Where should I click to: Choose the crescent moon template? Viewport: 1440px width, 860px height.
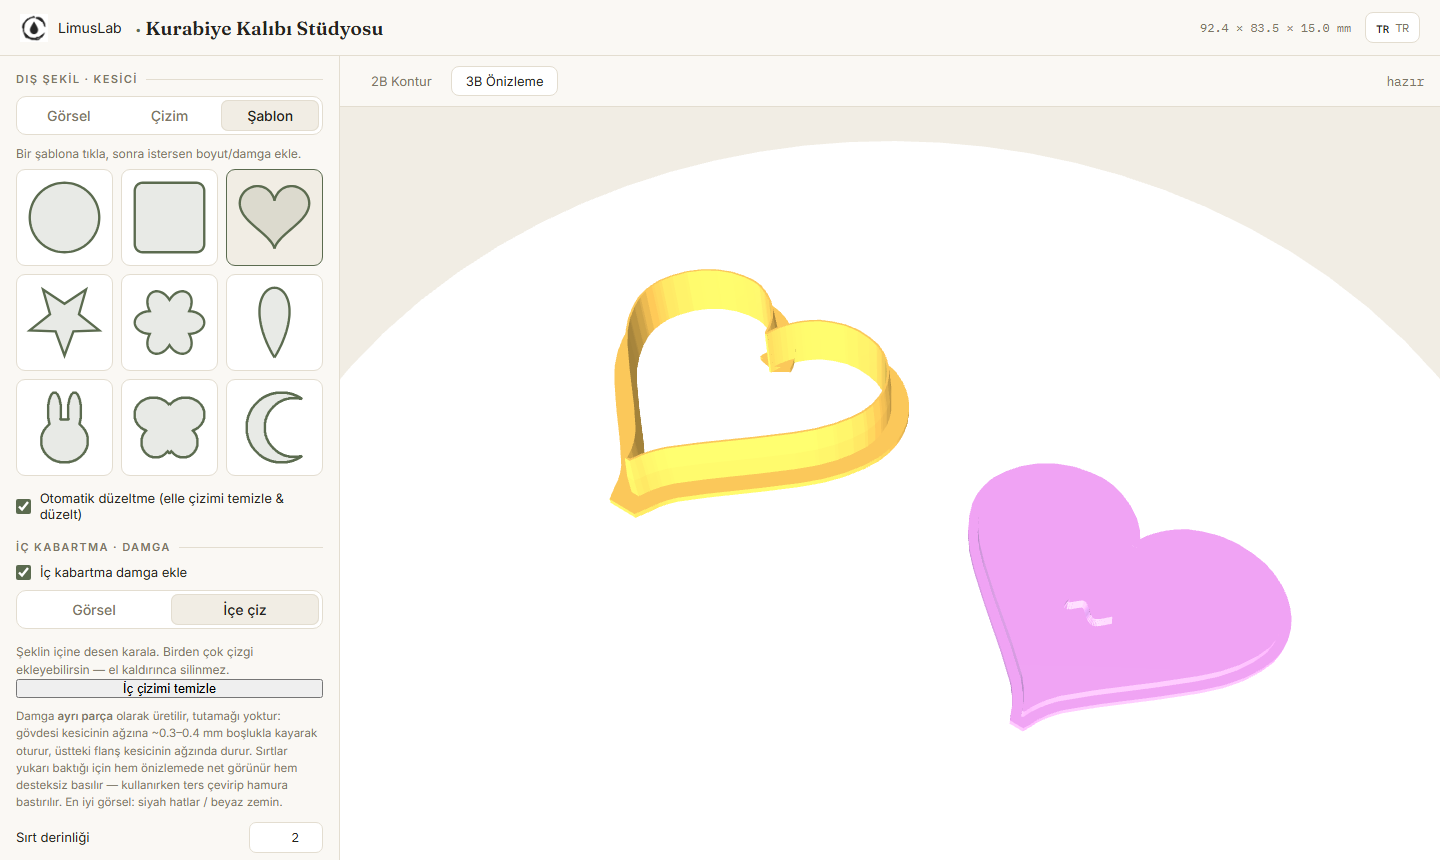tap(274, 427)
